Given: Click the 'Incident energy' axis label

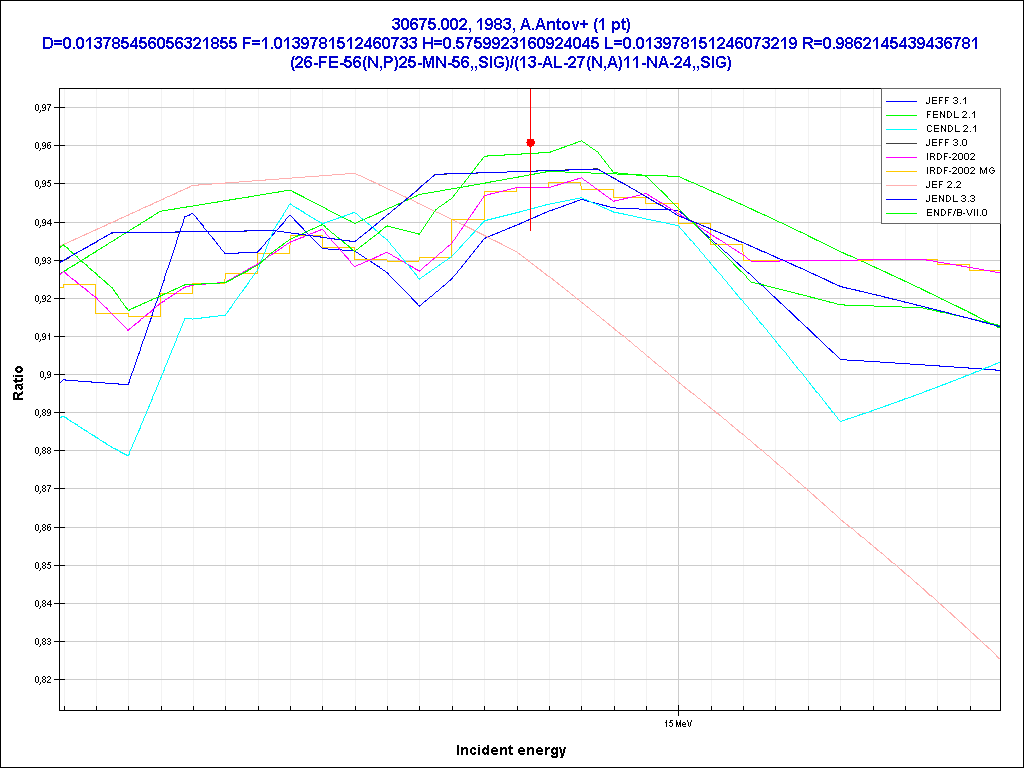Looking at the screenshot, I should point(511,750).
